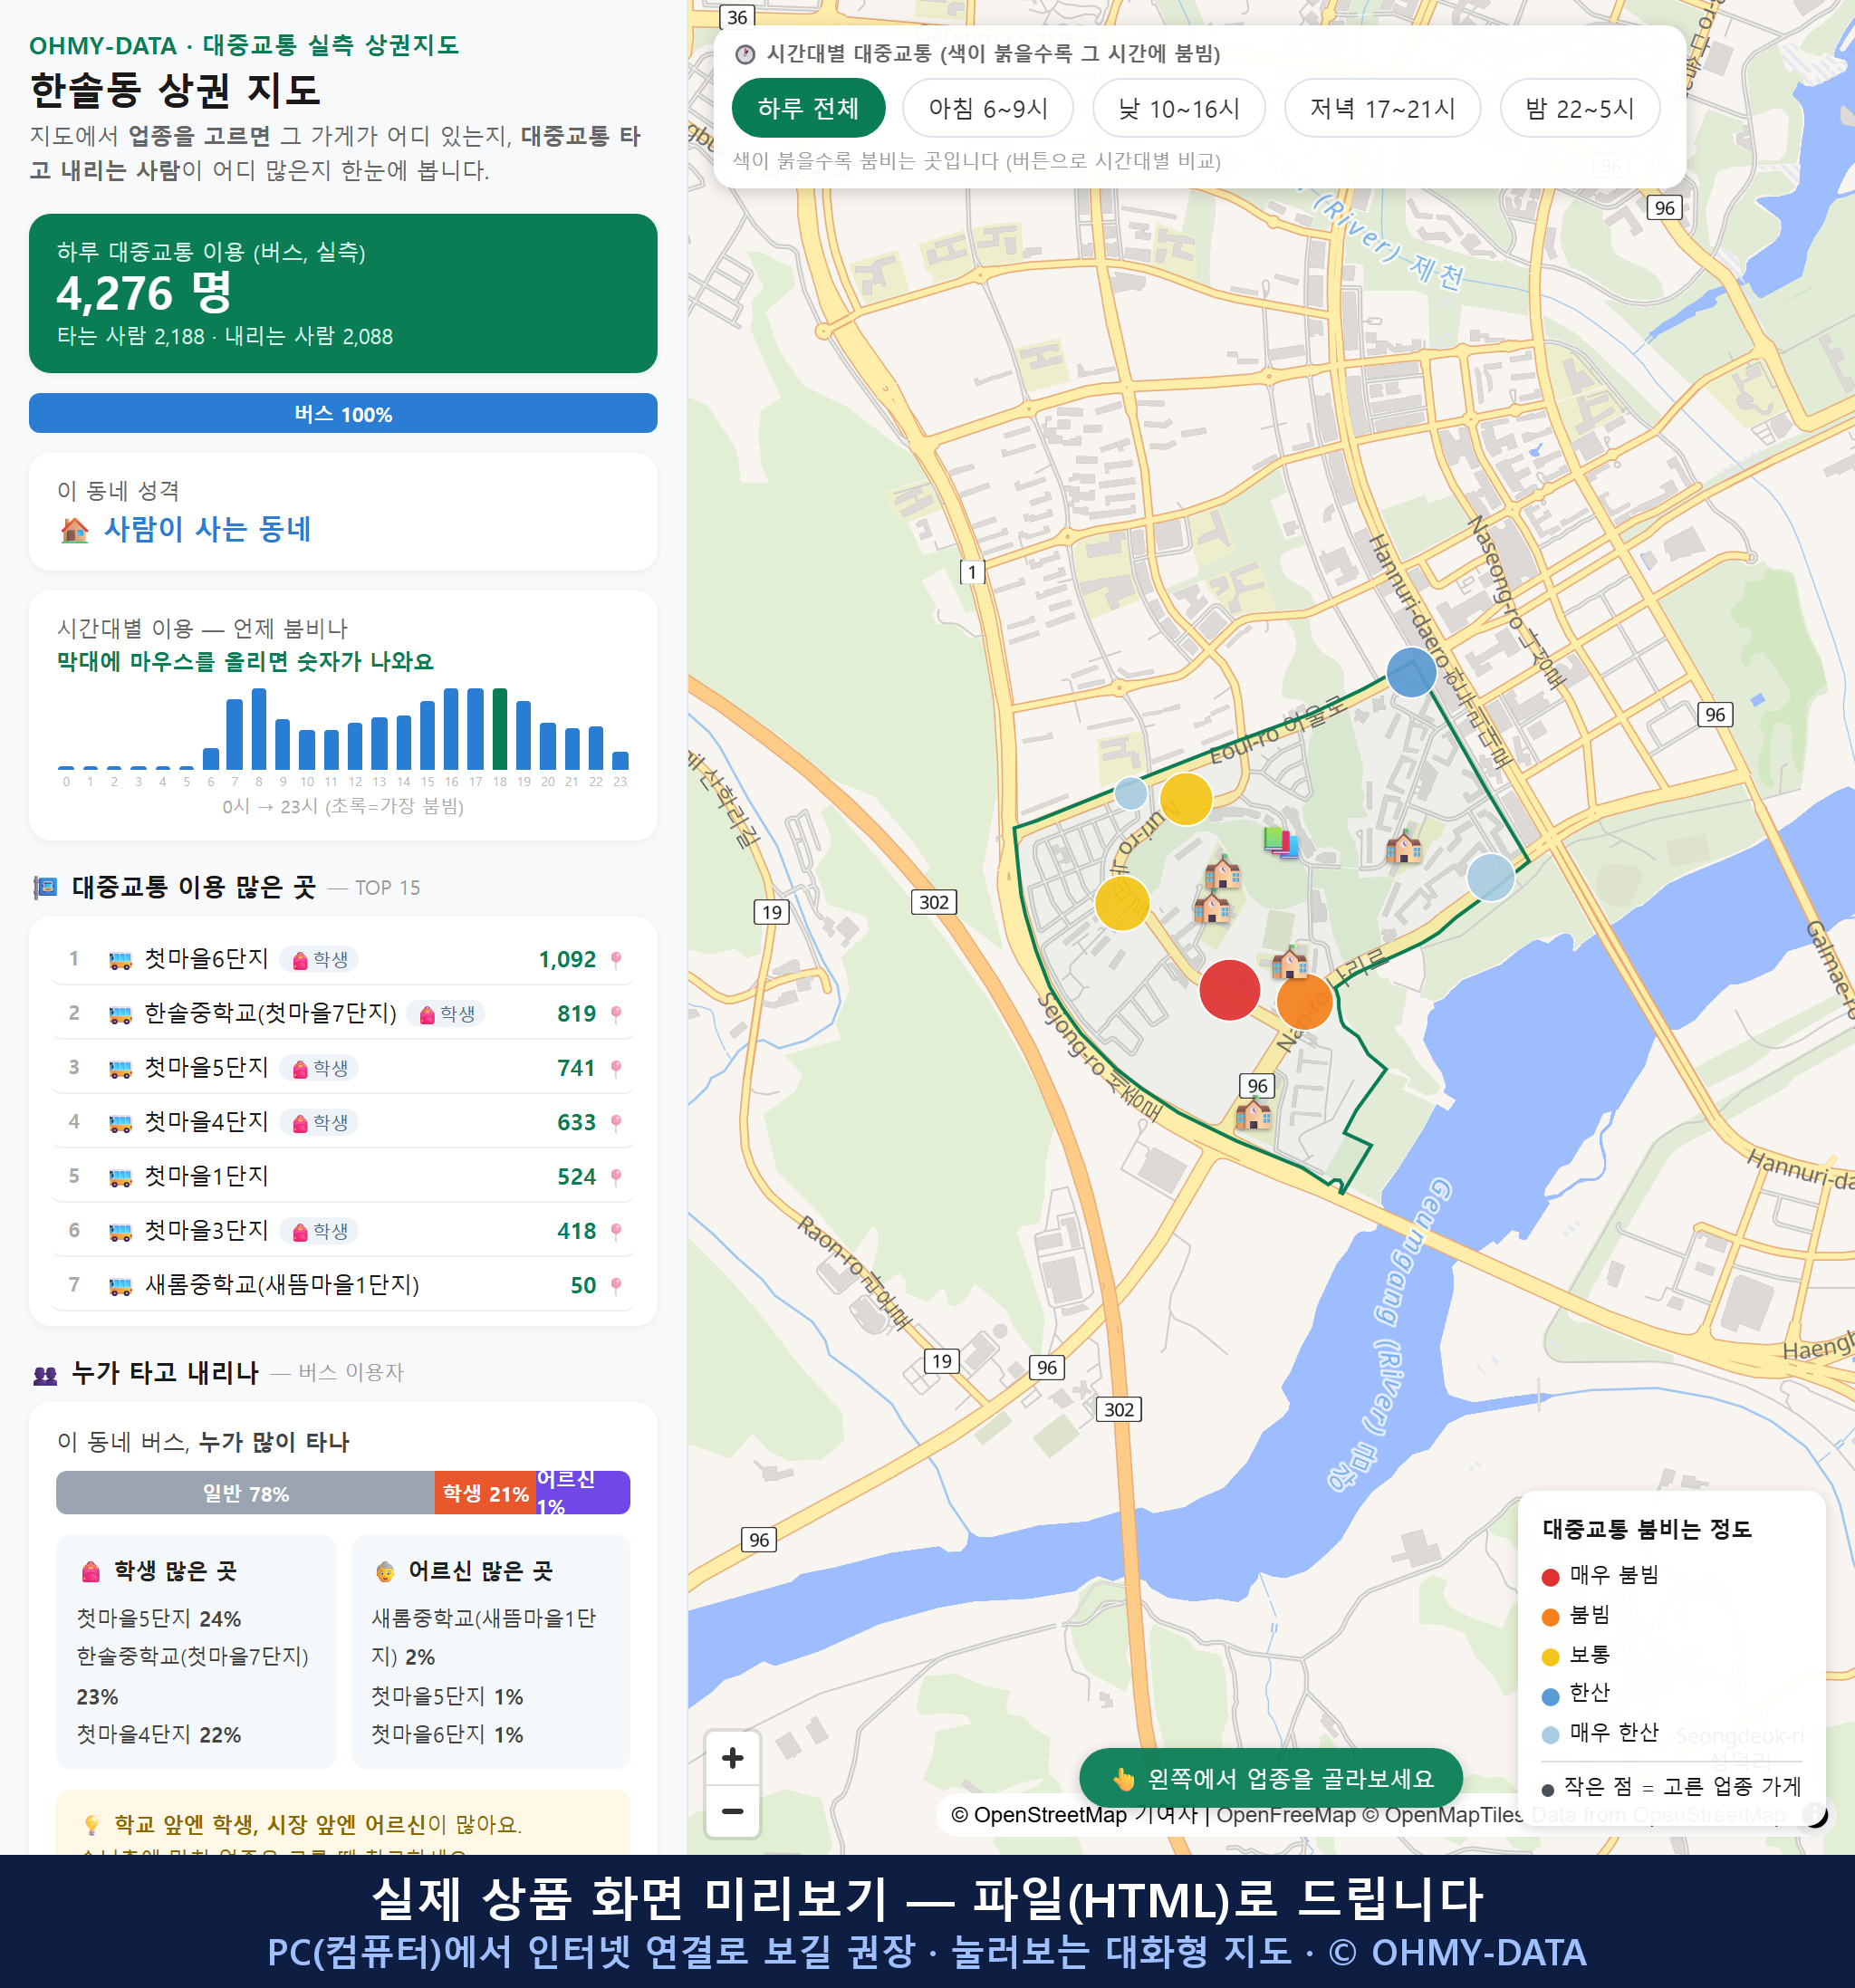
Task: Click the school icon above the orange marker
Action: point(1289,962)
